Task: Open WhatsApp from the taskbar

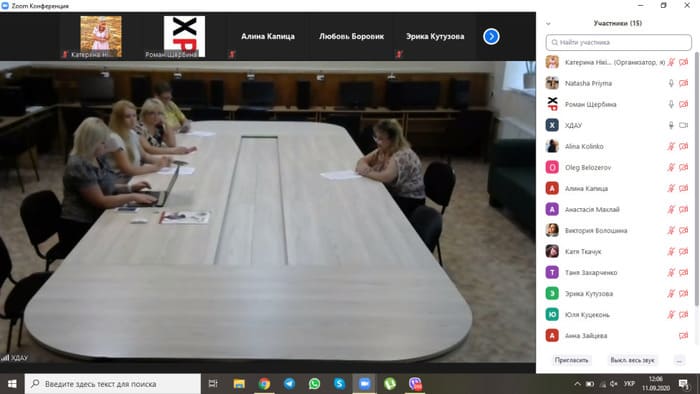Action: click(314, 384)
